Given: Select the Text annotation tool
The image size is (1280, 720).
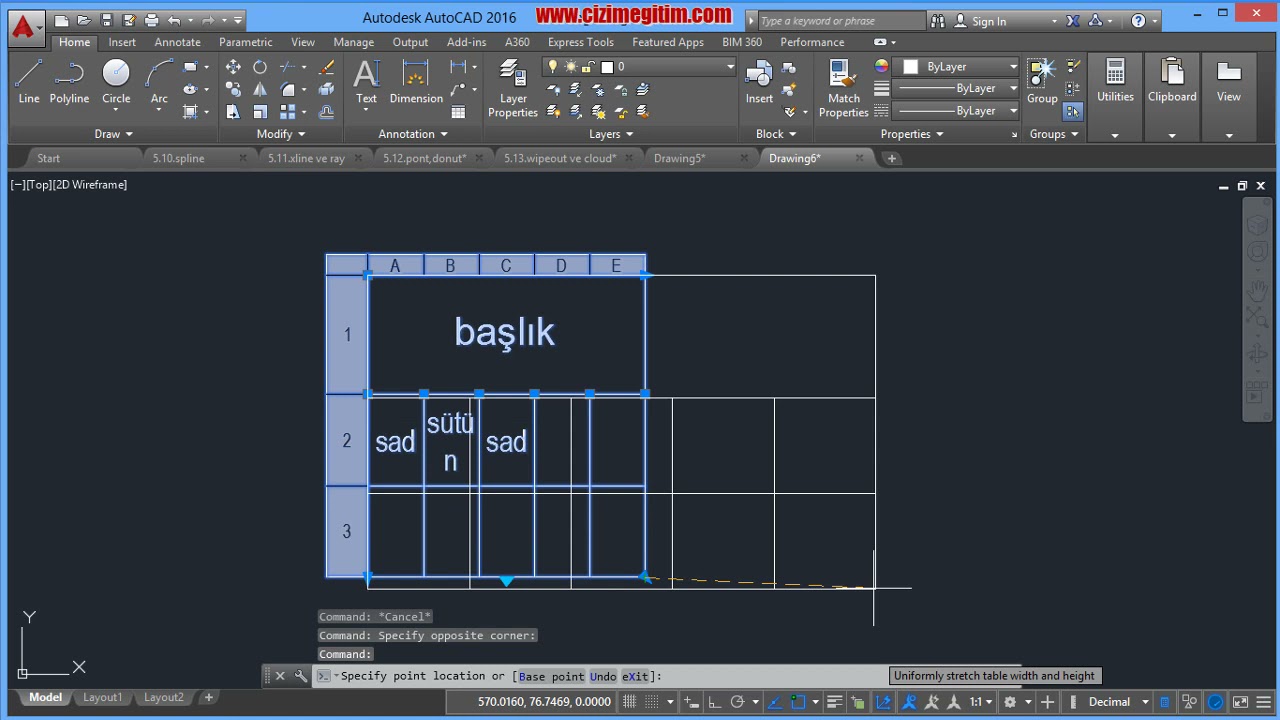Looking at the screenshot, I should [x=366, y=81].
